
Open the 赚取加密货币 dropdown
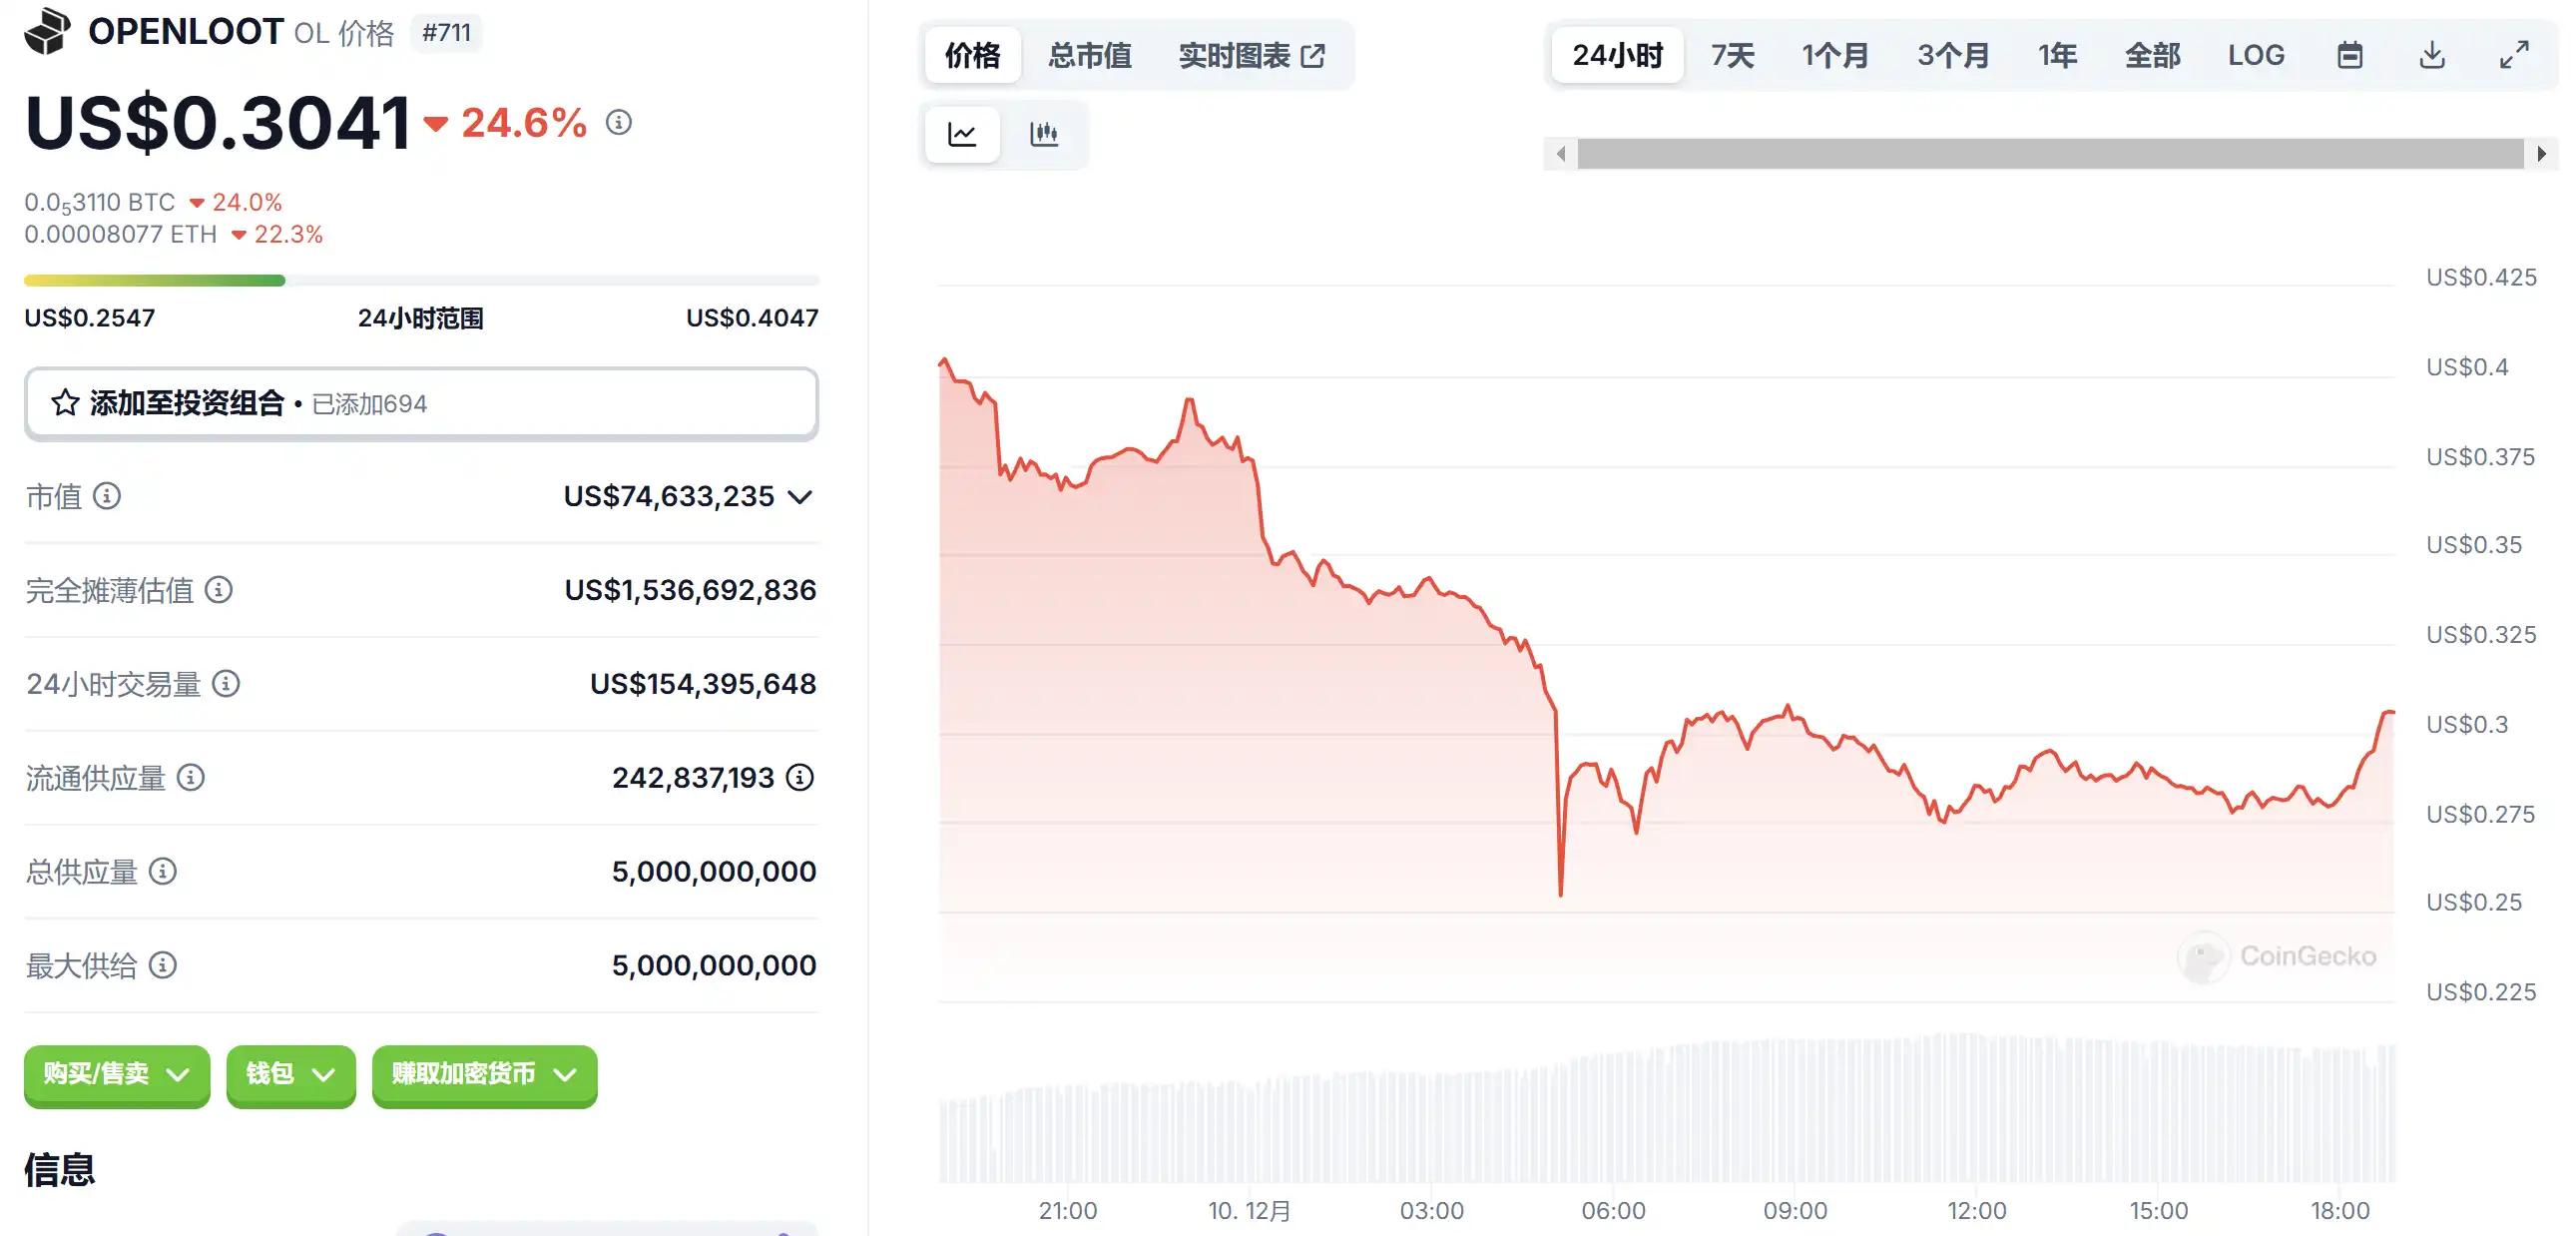(484, 1074)
